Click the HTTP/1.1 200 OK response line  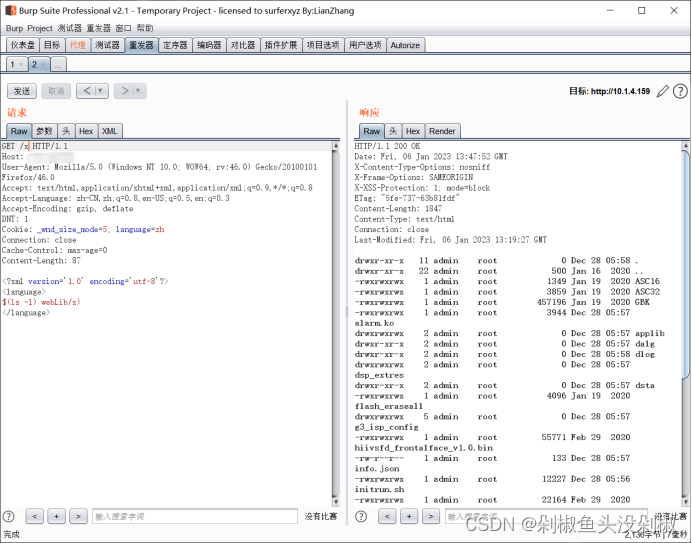point(387,146)
